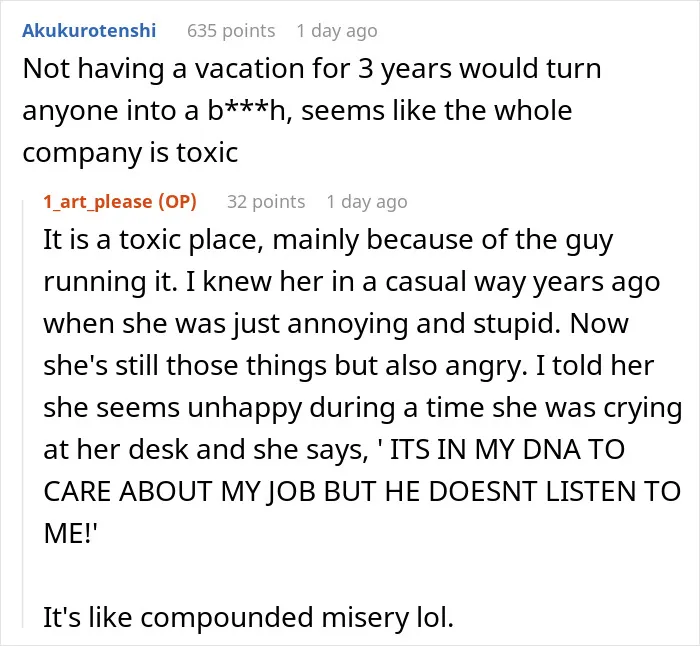The height and width of the screenshot is (646, 700).
Task: Open Akukurotenshi's user profile
Action: coord(89,31)
